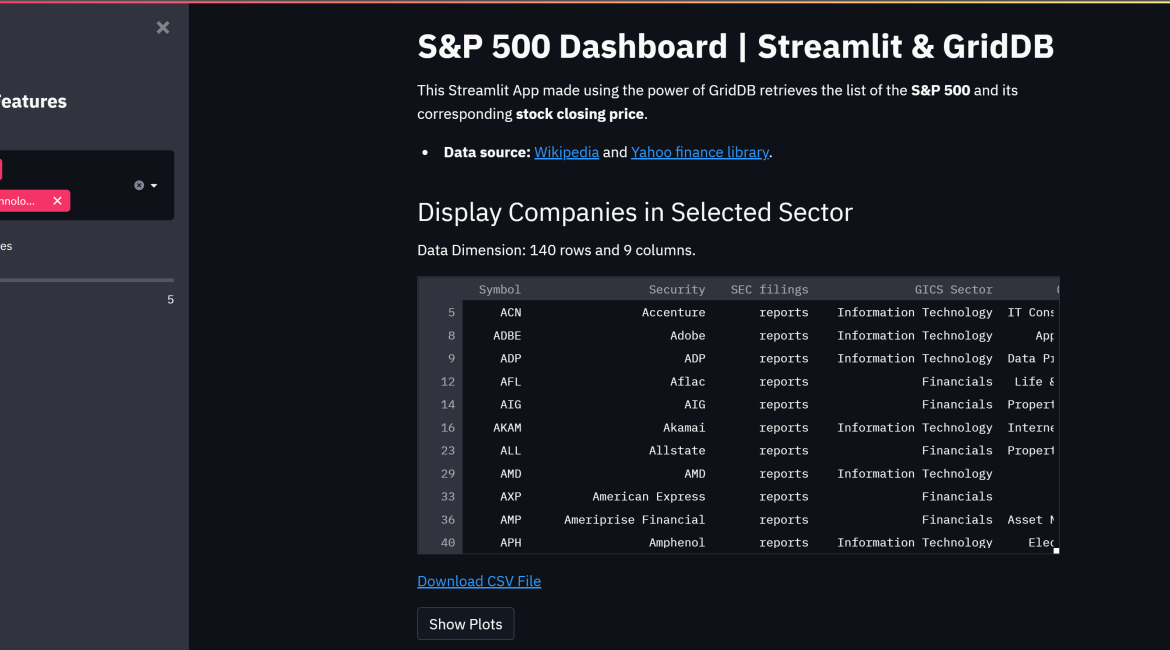This screenshot has height=650, width=1170.
Task: Clear all selected sectors in multiselect
Action: 139,185
